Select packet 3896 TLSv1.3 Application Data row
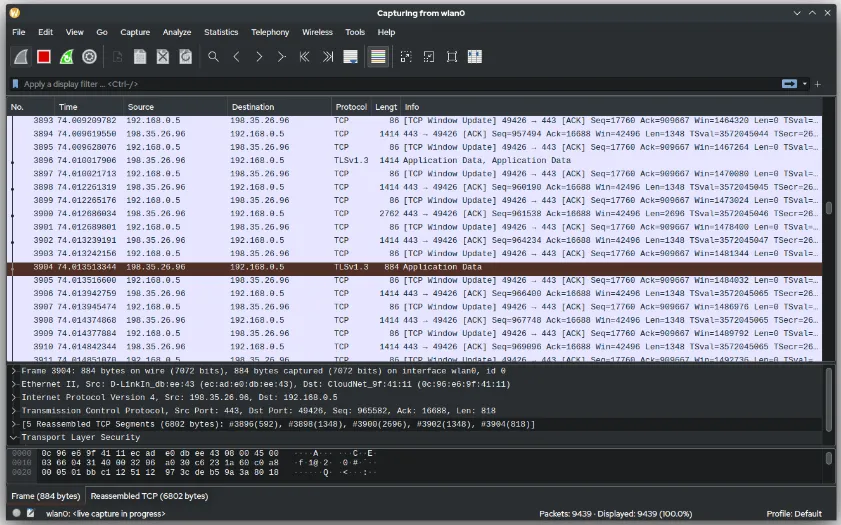 tap(415, 160)
